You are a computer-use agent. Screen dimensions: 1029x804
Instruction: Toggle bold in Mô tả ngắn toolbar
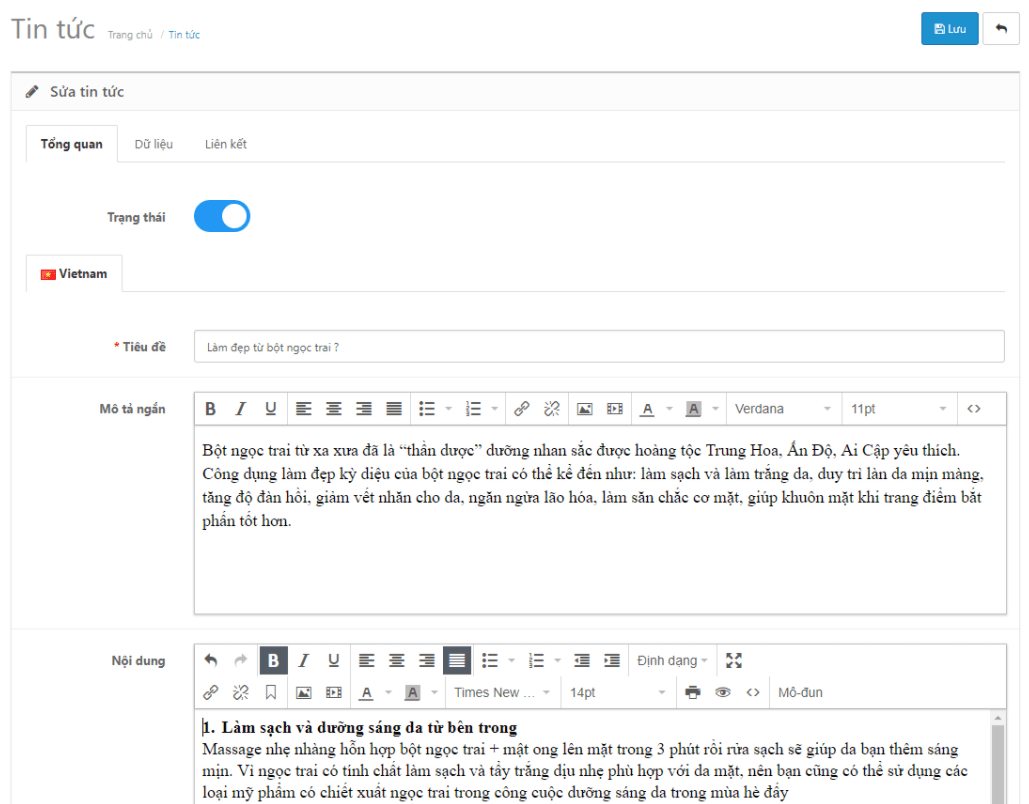(210, 409)
